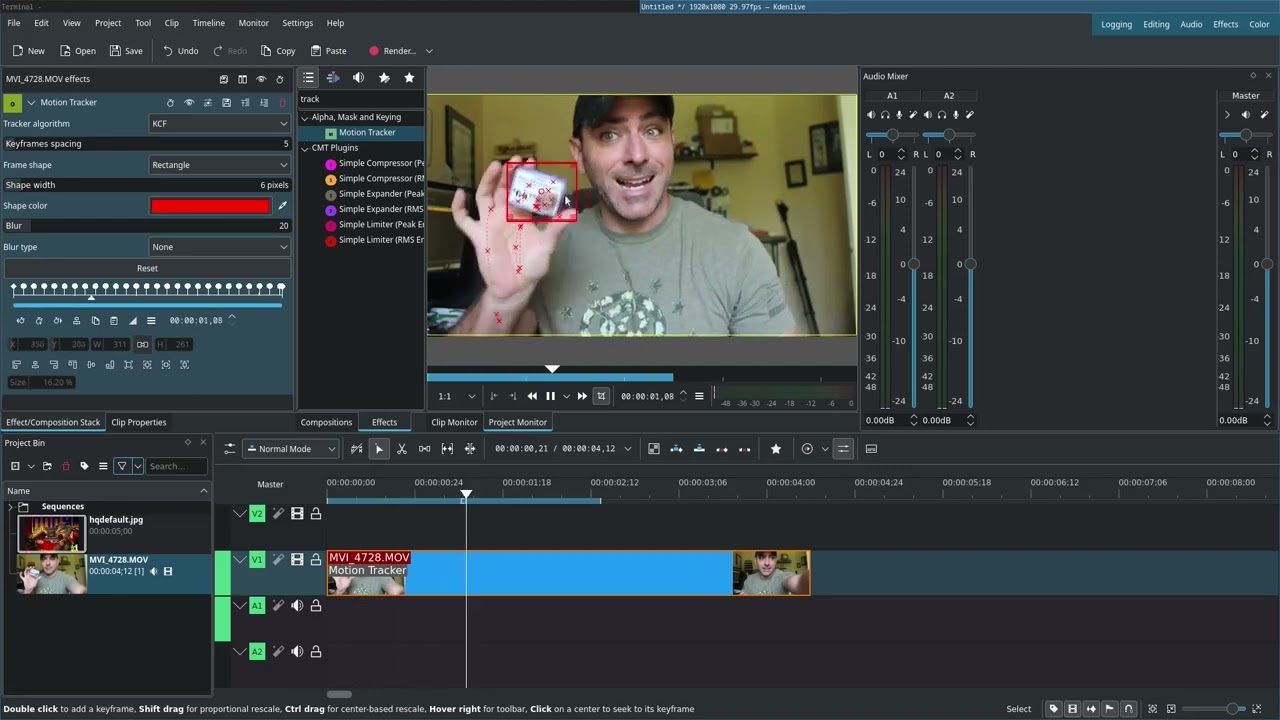Select the slip tool in timeline toolbar
Image resolution: width=1280 pixels, height=720 pixels.
[x=447, y=449]
